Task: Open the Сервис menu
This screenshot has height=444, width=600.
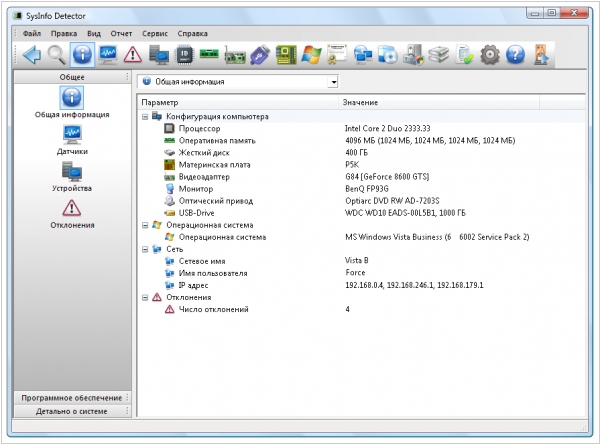Action: coord(155,33)
